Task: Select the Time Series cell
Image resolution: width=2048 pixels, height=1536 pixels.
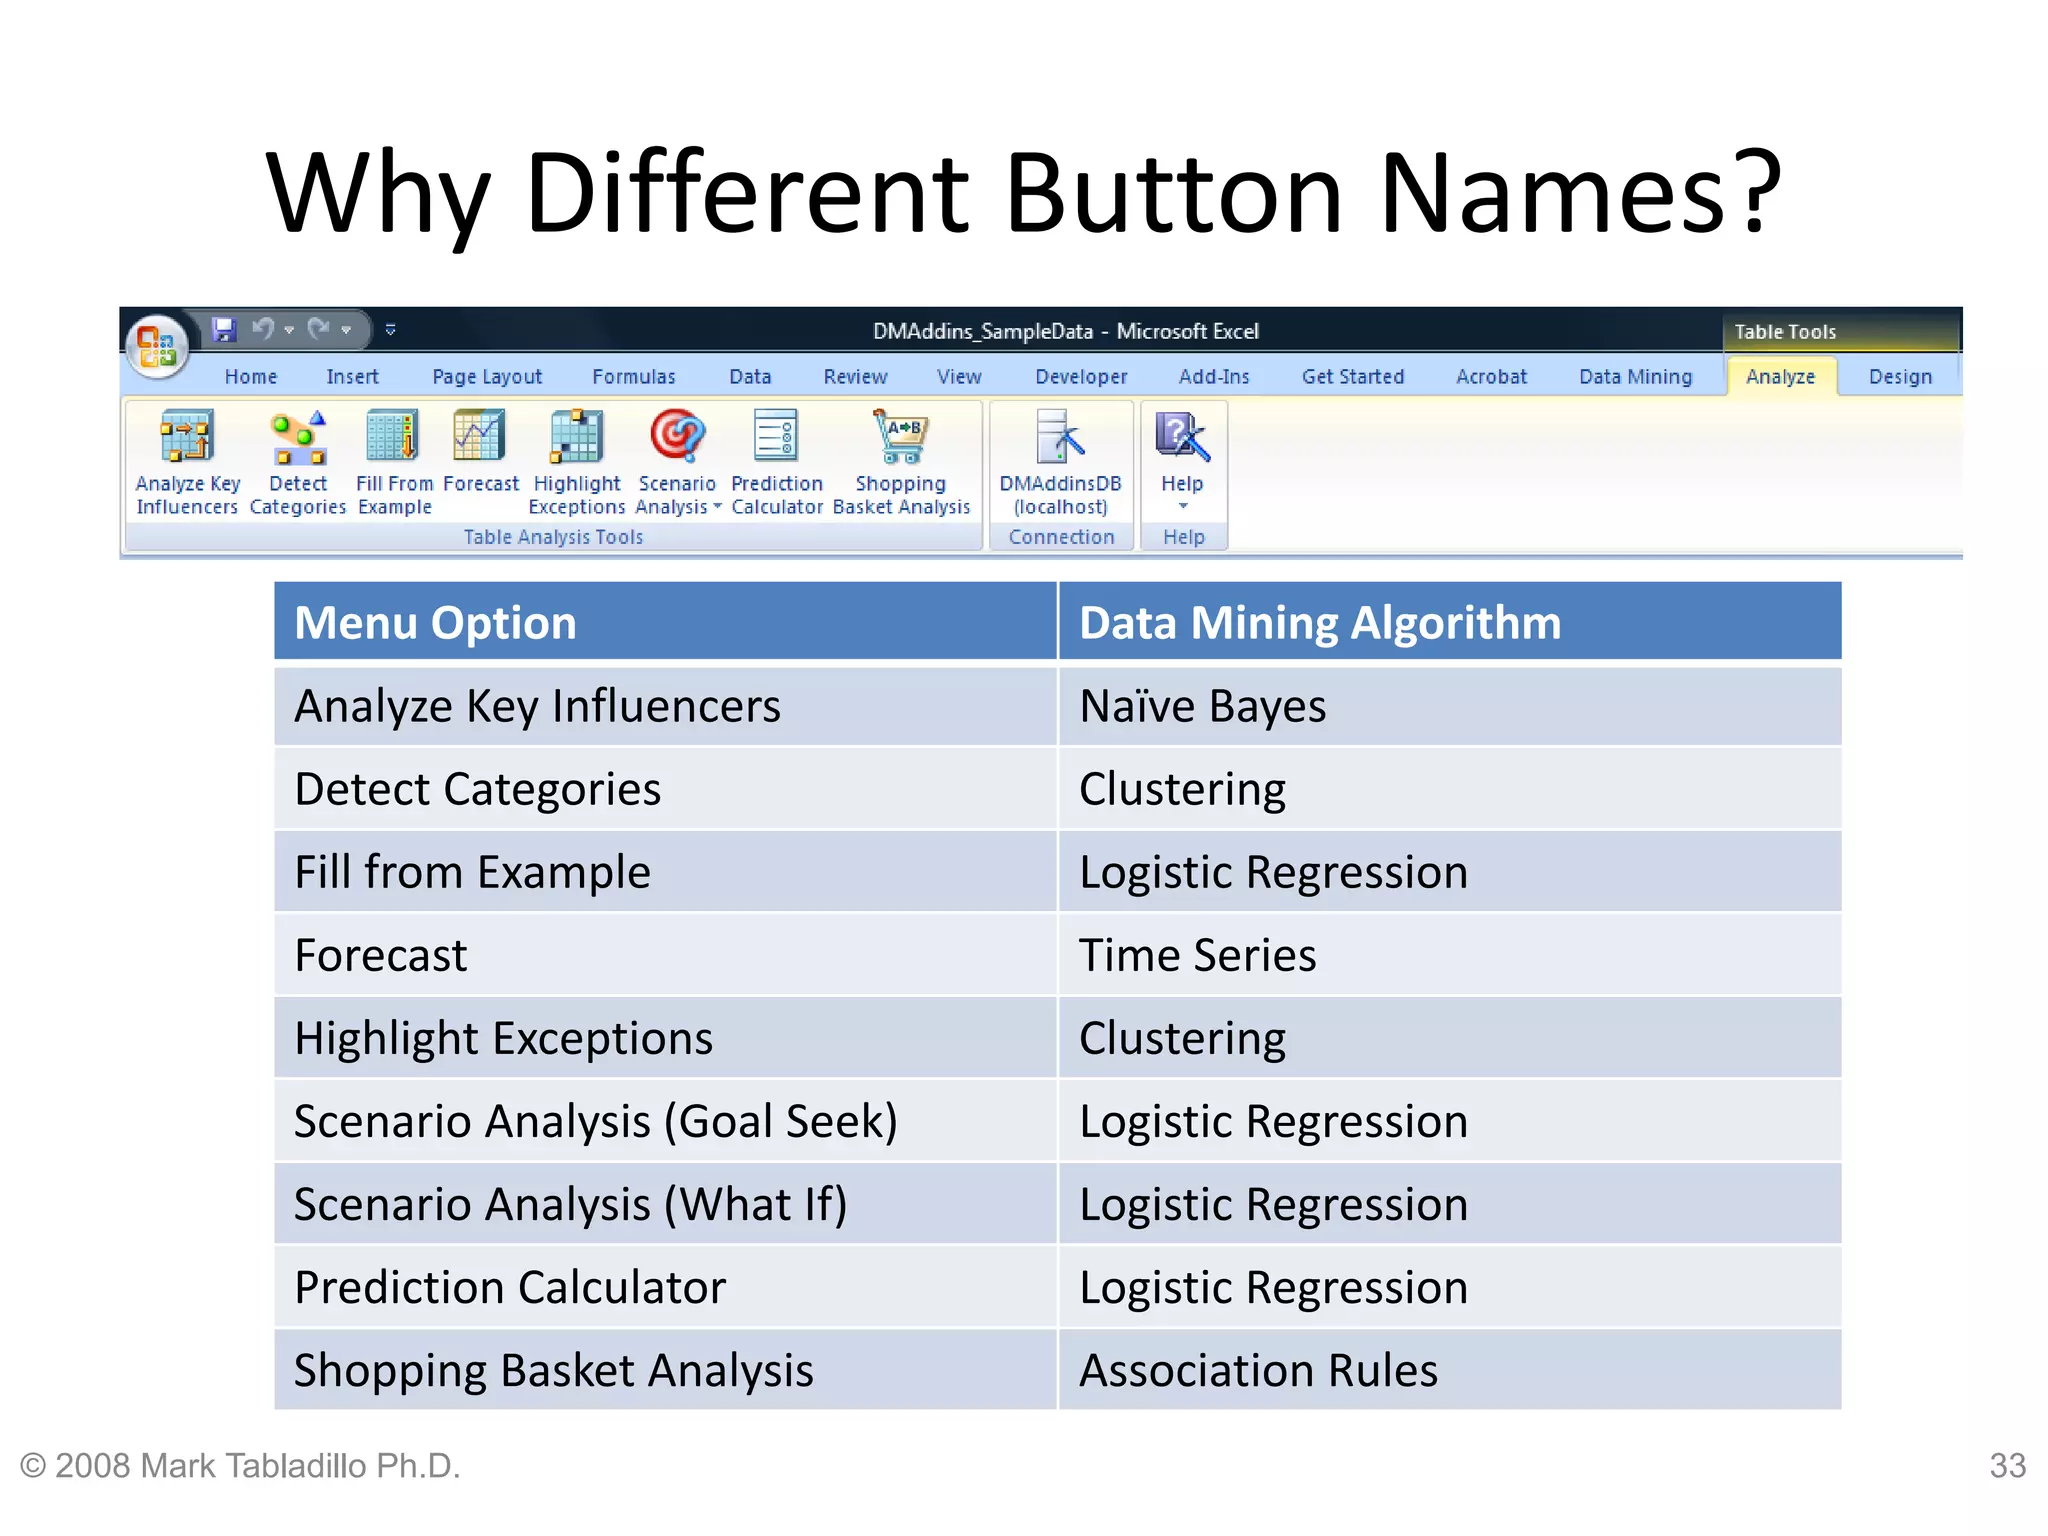Action: click(1450, 955)
